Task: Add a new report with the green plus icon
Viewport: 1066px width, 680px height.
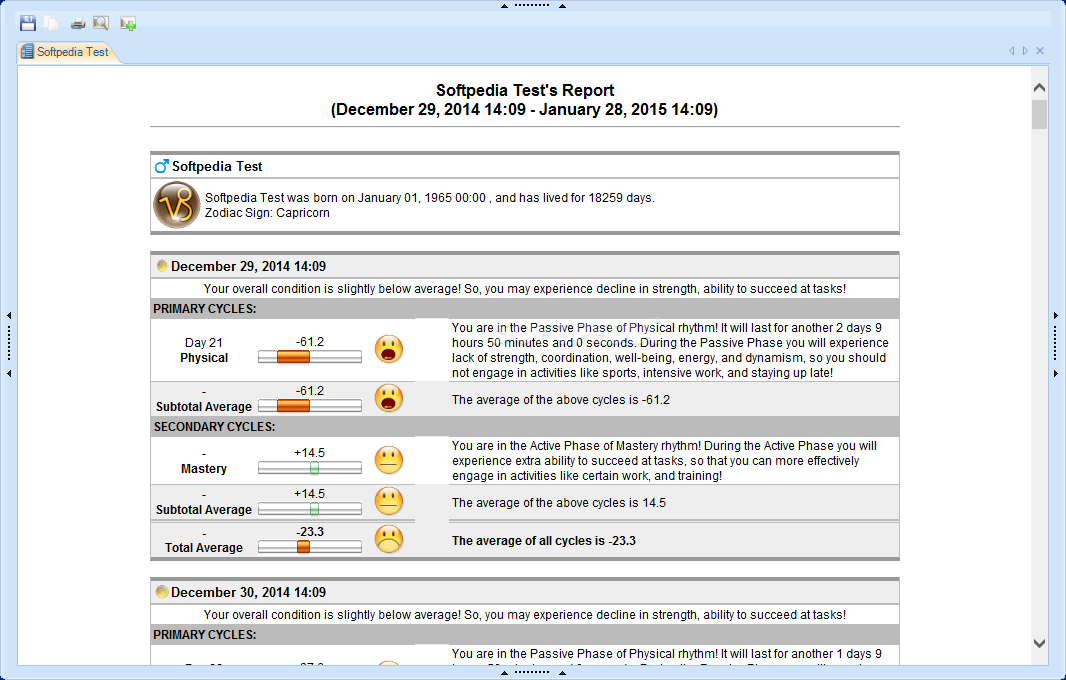Action: [128, 24]
